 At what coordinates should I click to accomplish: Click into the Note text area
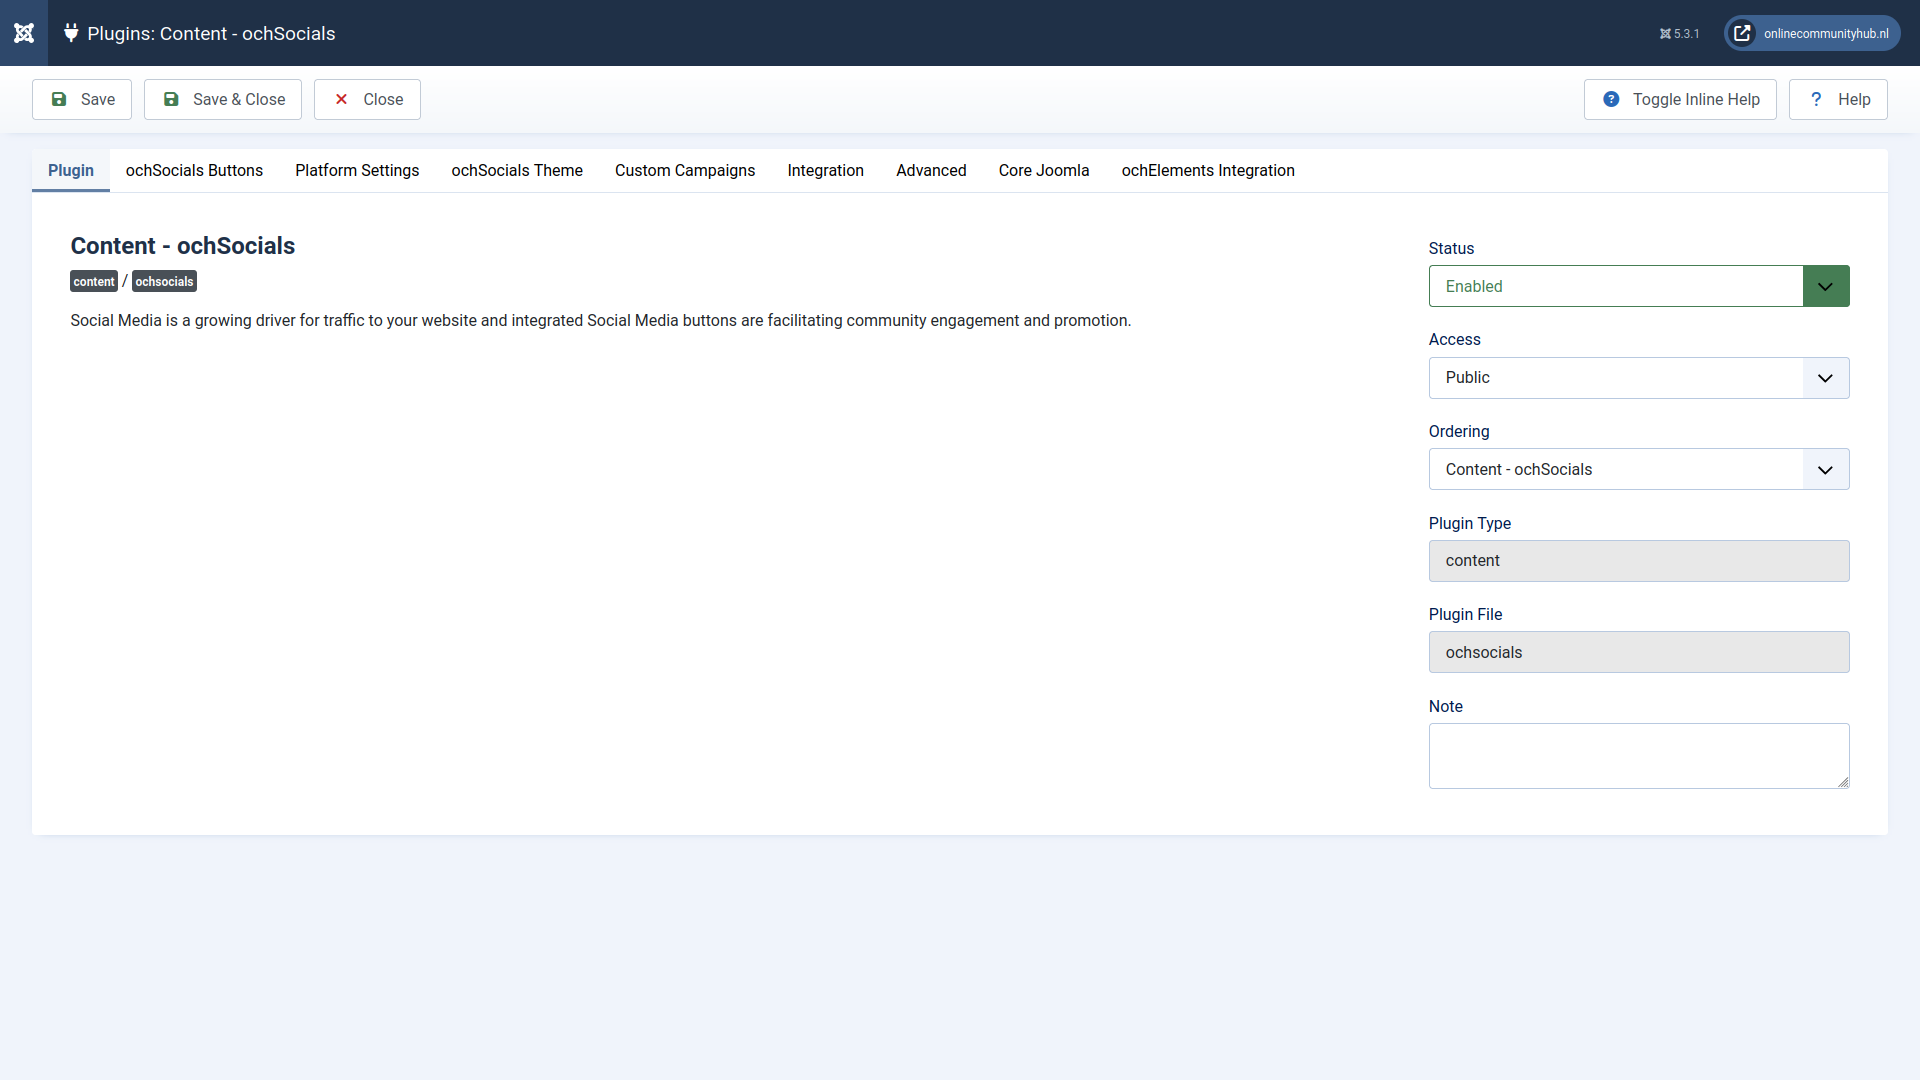[x=1639, y=756]
